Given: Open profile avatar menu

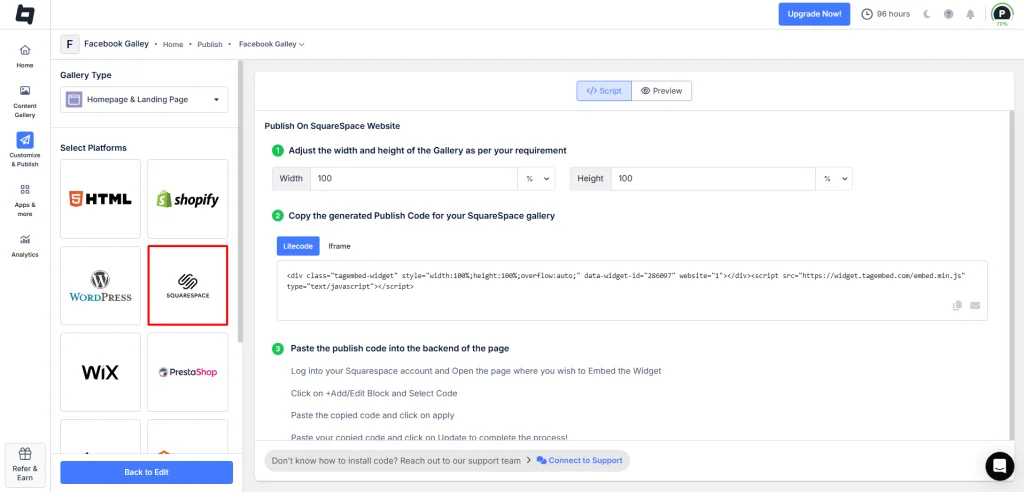Looking at the screenshot, I should (x=1001, y=14).
